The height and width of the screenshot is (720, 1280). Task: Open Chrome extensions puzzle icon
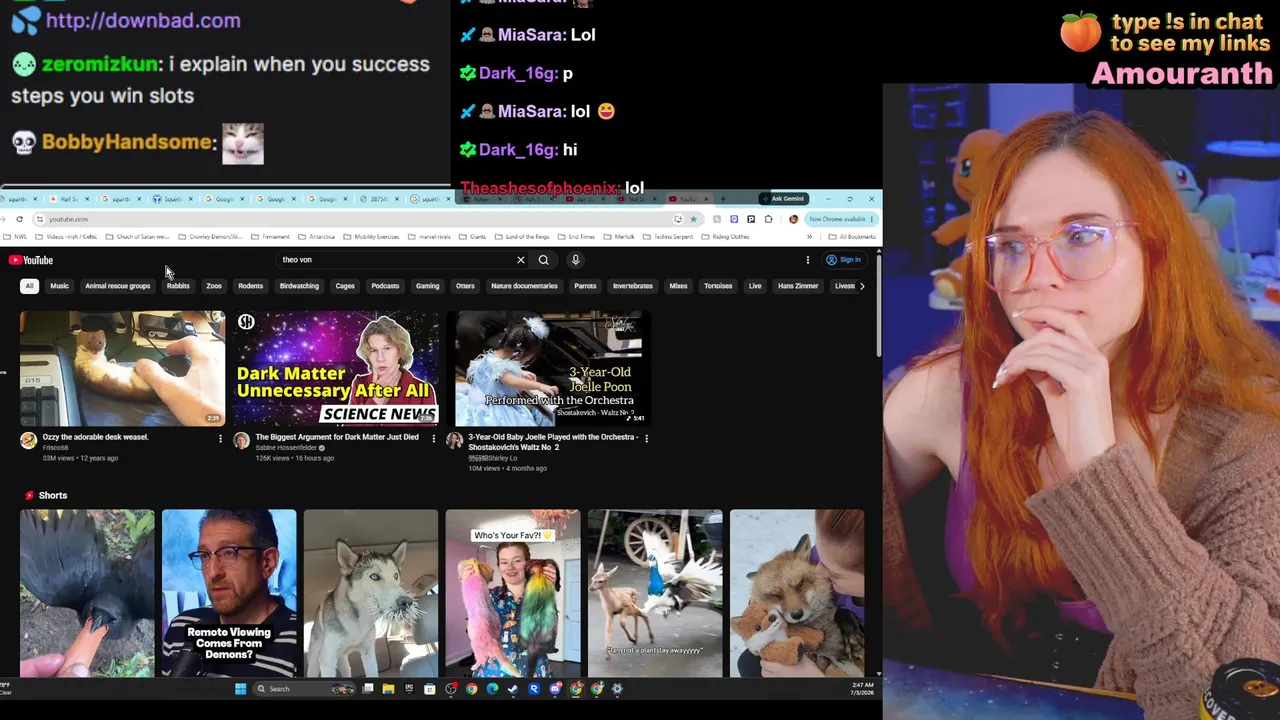coord(768,219)
